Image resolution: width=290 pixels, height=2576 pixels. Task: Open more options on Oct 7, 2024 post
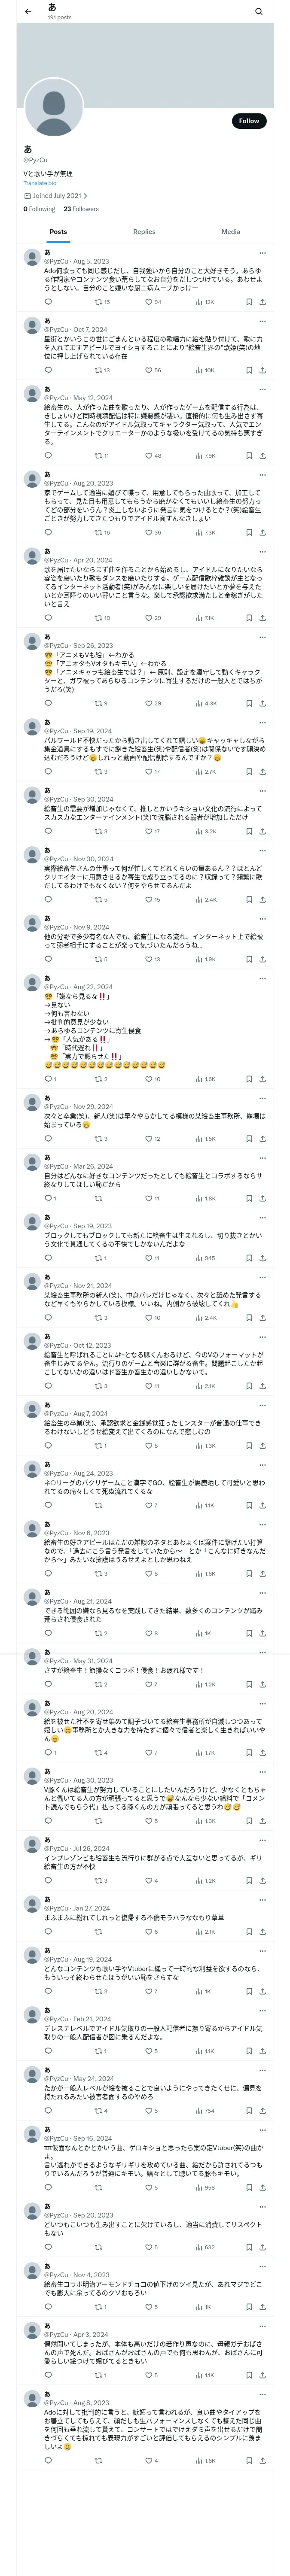[x=262, y=321]
